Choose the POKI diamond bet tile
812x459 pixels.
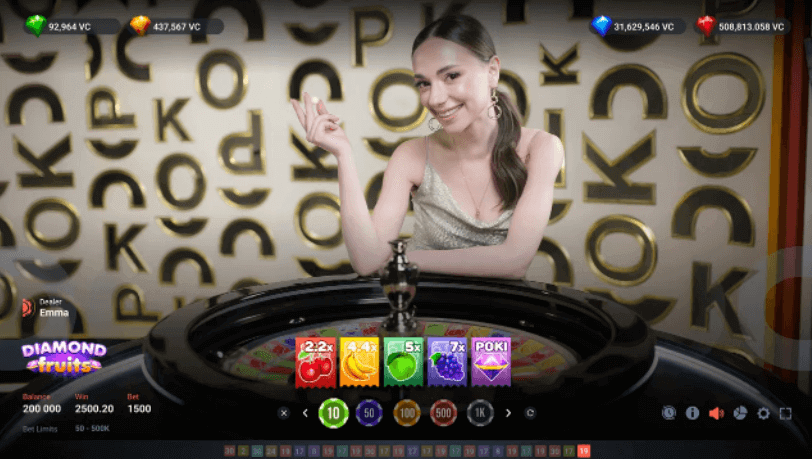coord(491,363)
